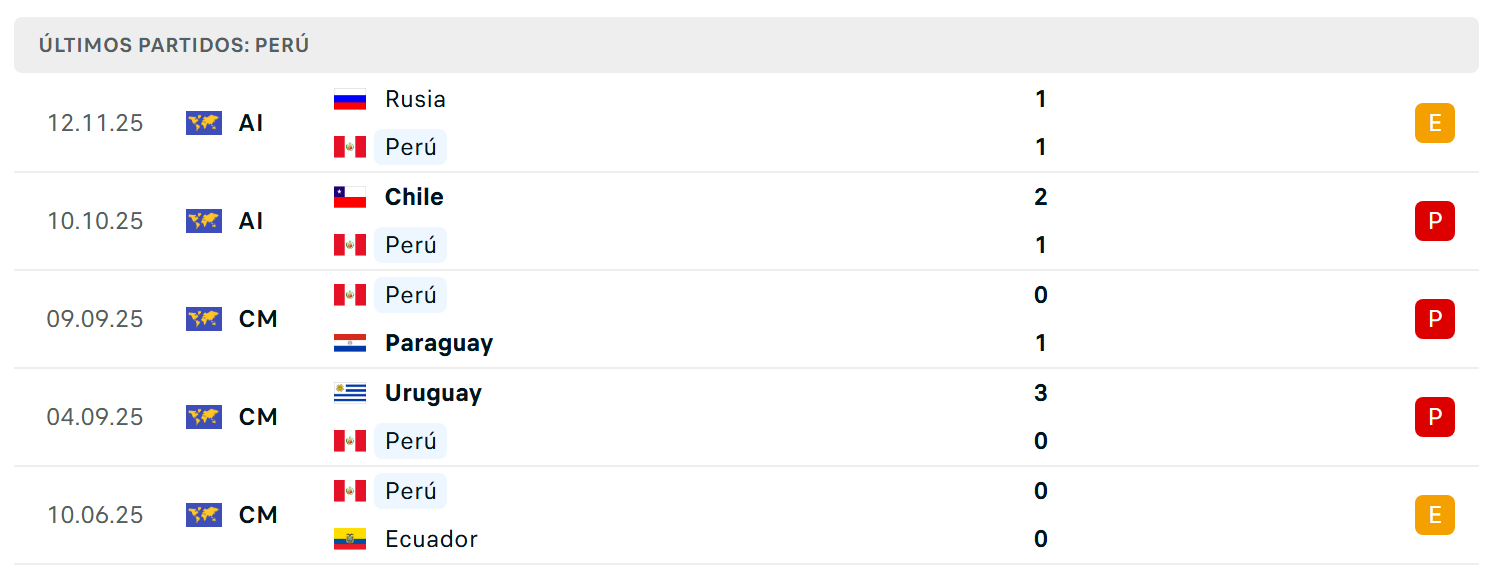
Task: Click the orange E badge for Ecuador match
Action: (1434, 515)
